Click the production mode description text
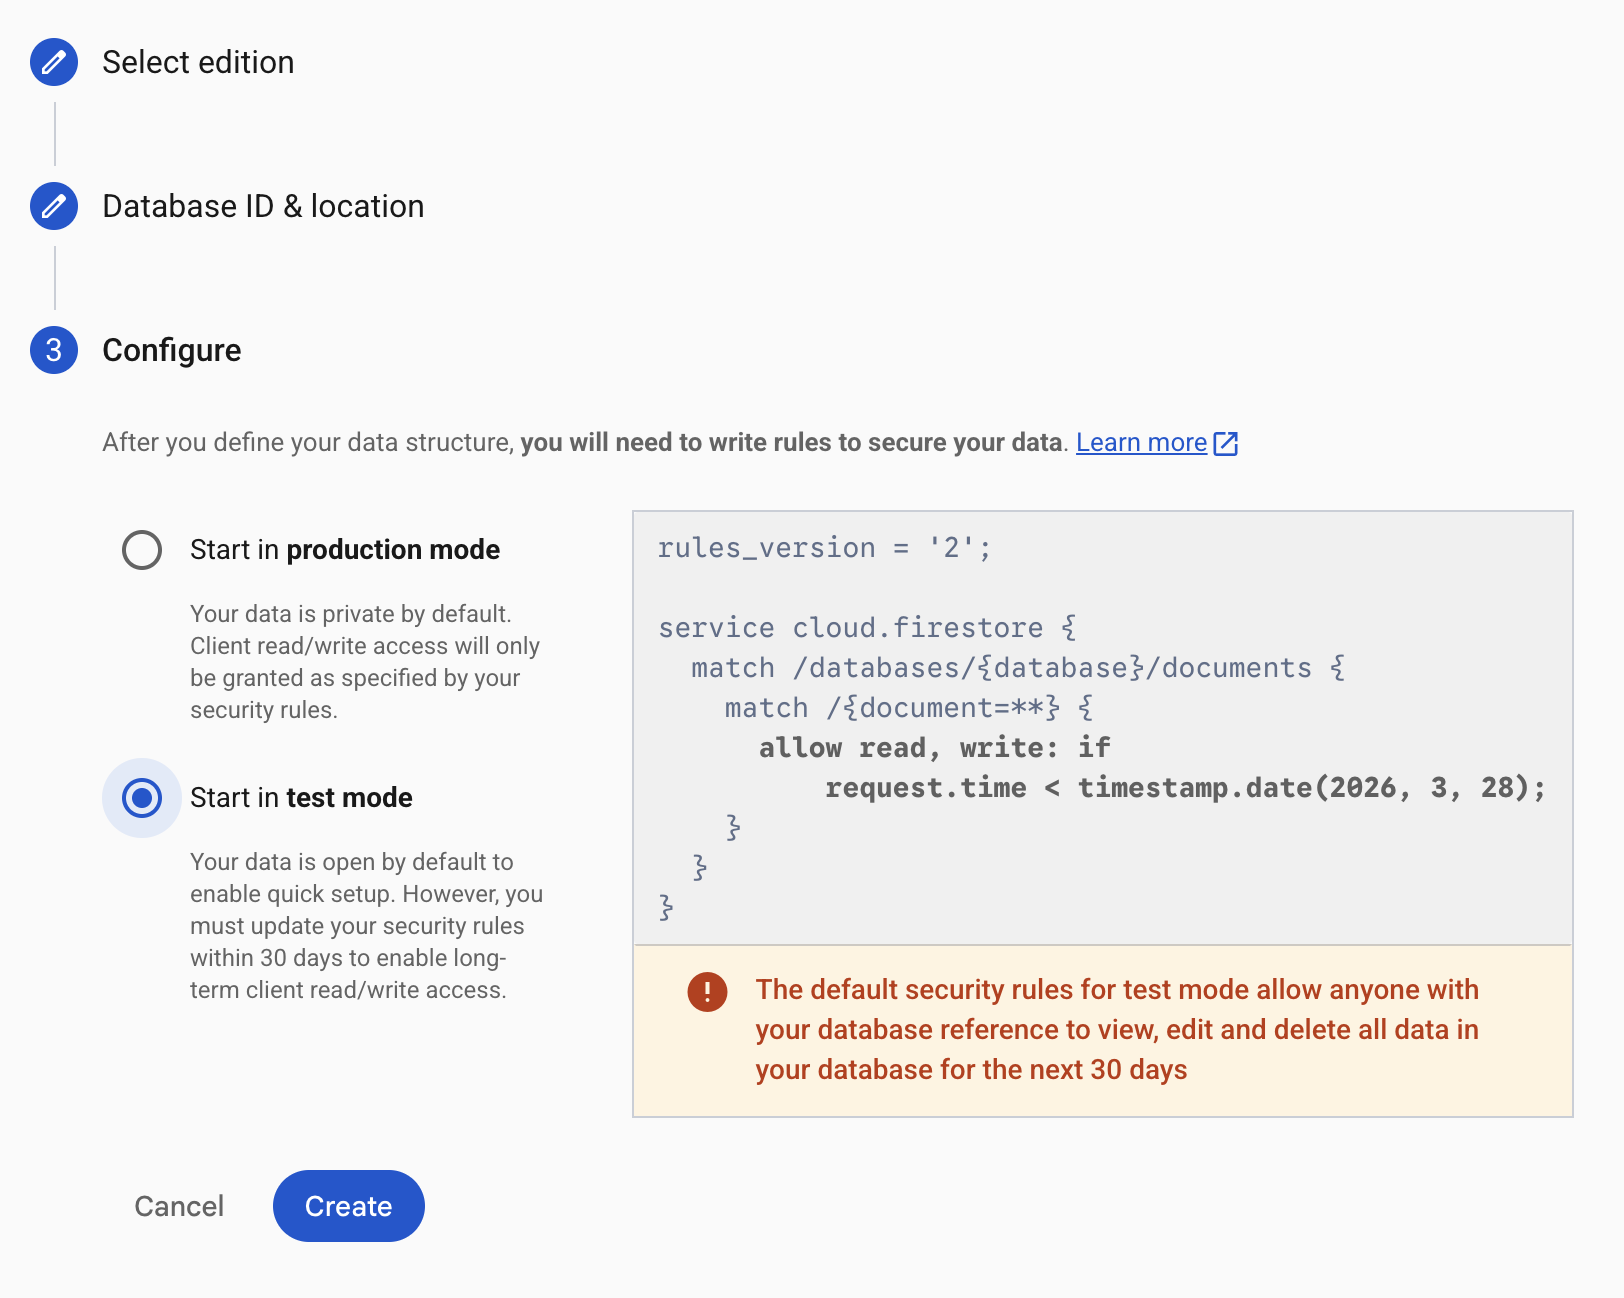1624x1298 pixels. (365, 662)
